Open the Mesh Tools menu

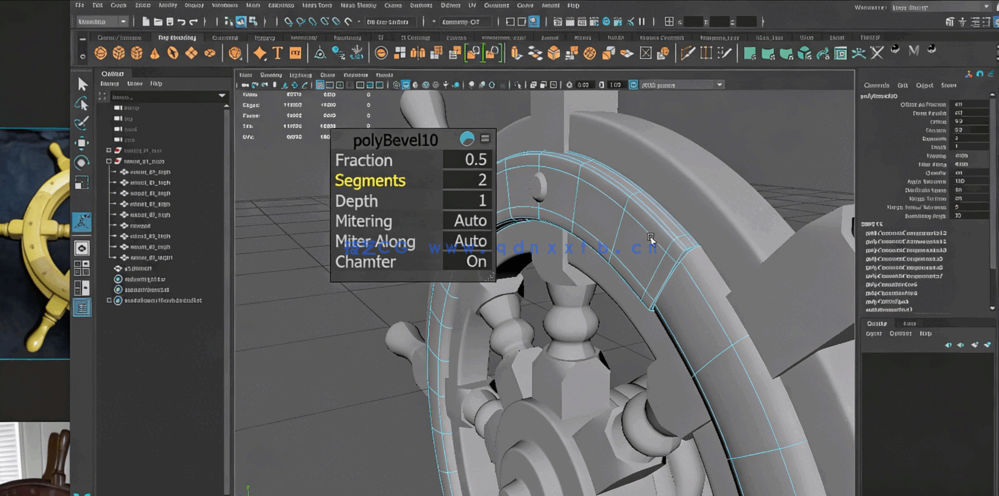coord(317,5)
